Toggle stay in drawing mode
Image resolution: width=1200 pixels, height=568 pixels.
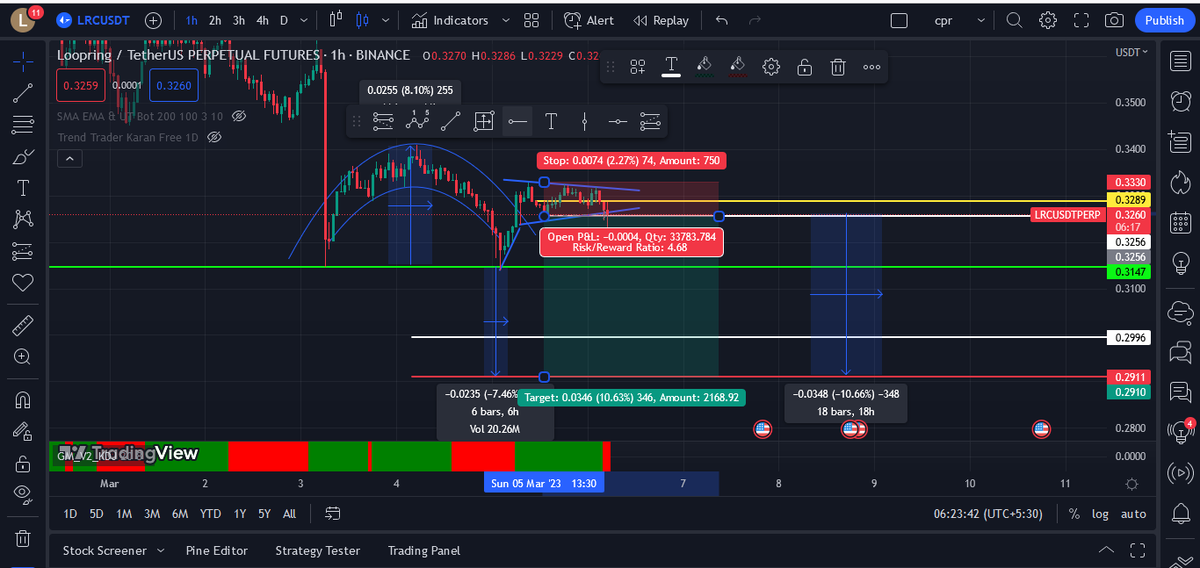(23, 432)
